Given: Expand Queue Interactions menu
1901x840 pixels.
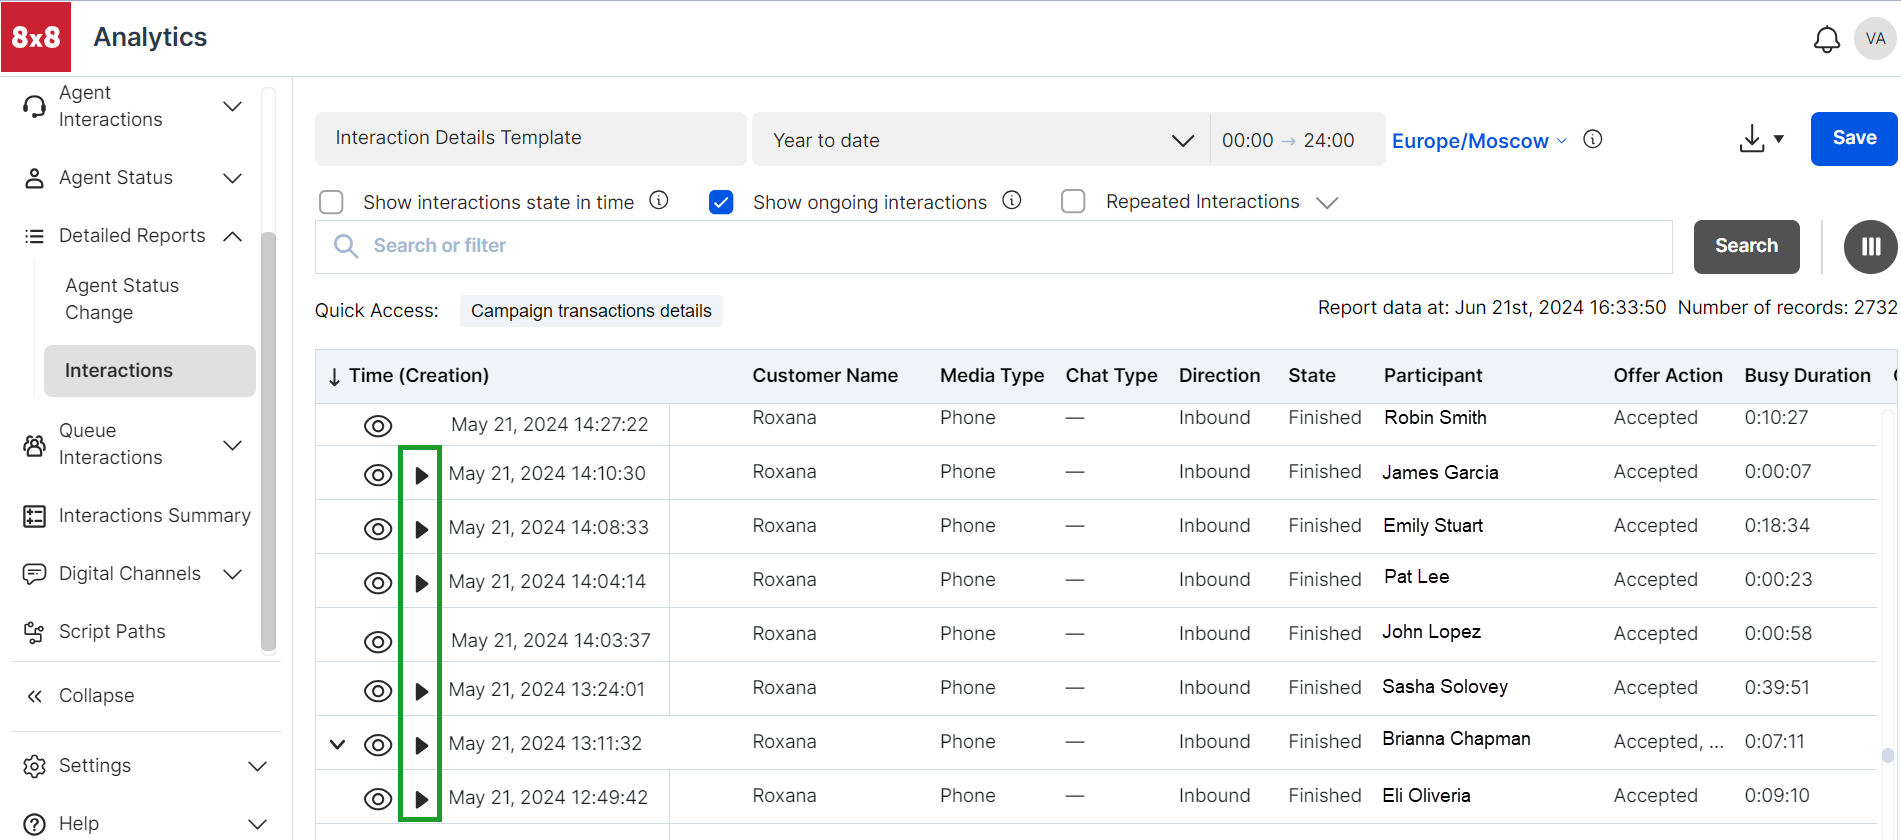Looking at the screenshot, I should point(232,445).
